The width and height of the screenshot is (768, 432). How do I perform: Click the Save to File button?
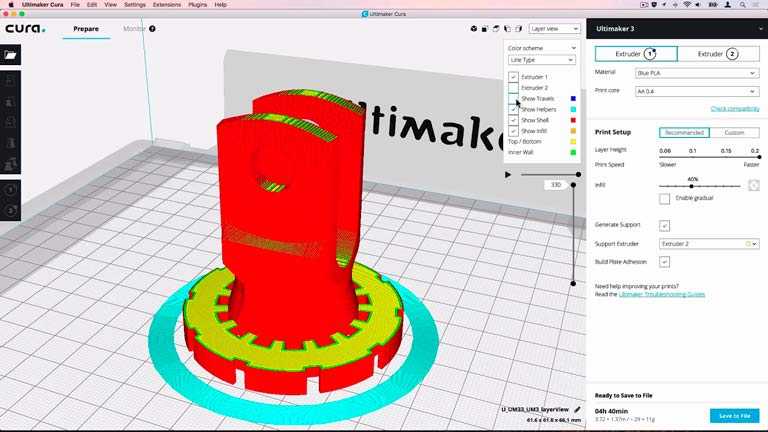tap(734, 416)
